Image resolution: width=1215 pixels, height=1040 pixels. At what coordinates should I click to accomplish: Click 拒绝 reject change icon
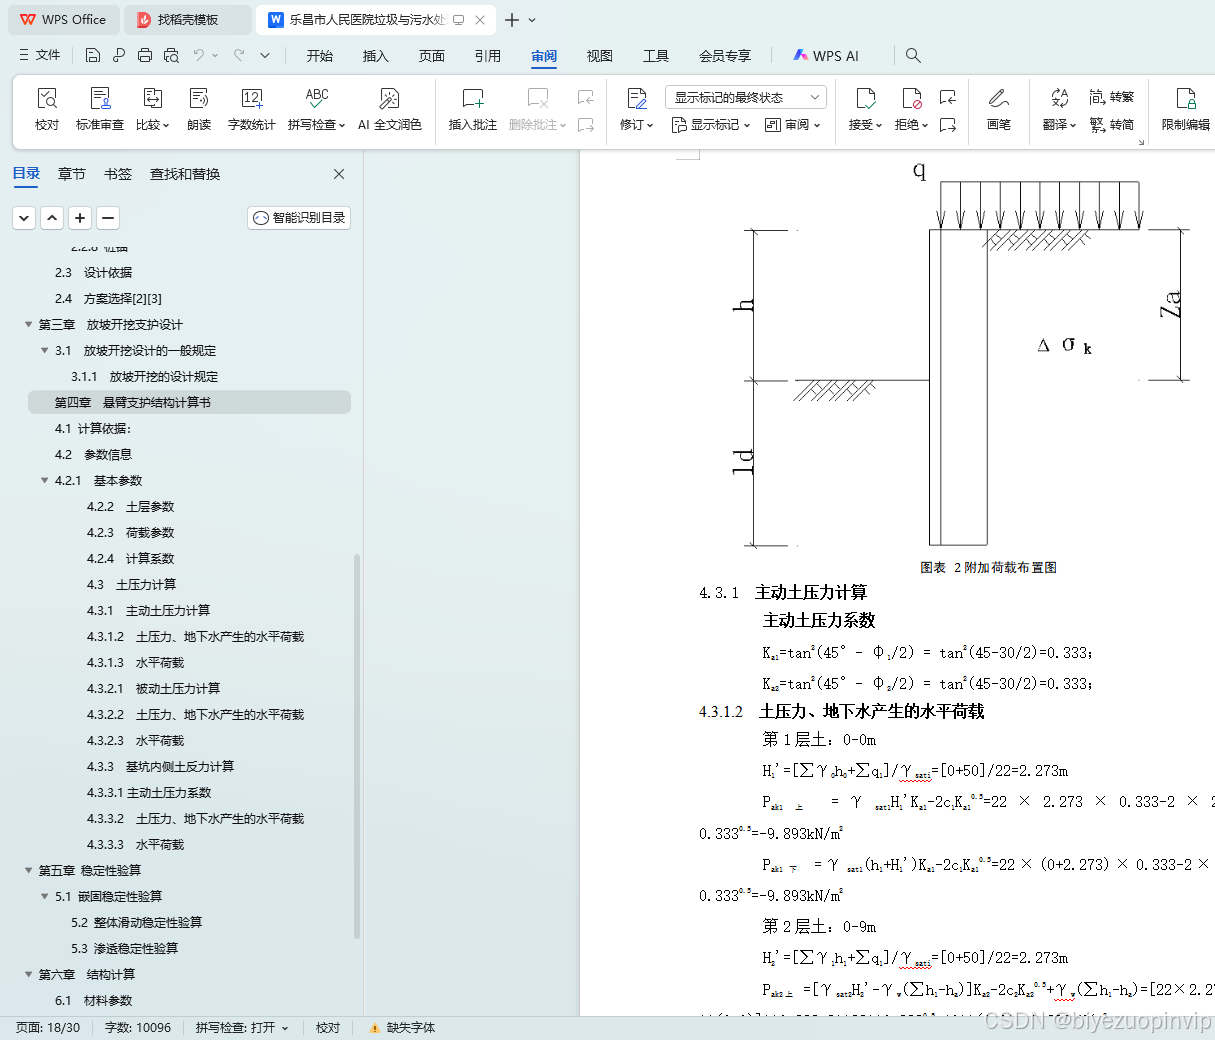[x=911, y=98]
